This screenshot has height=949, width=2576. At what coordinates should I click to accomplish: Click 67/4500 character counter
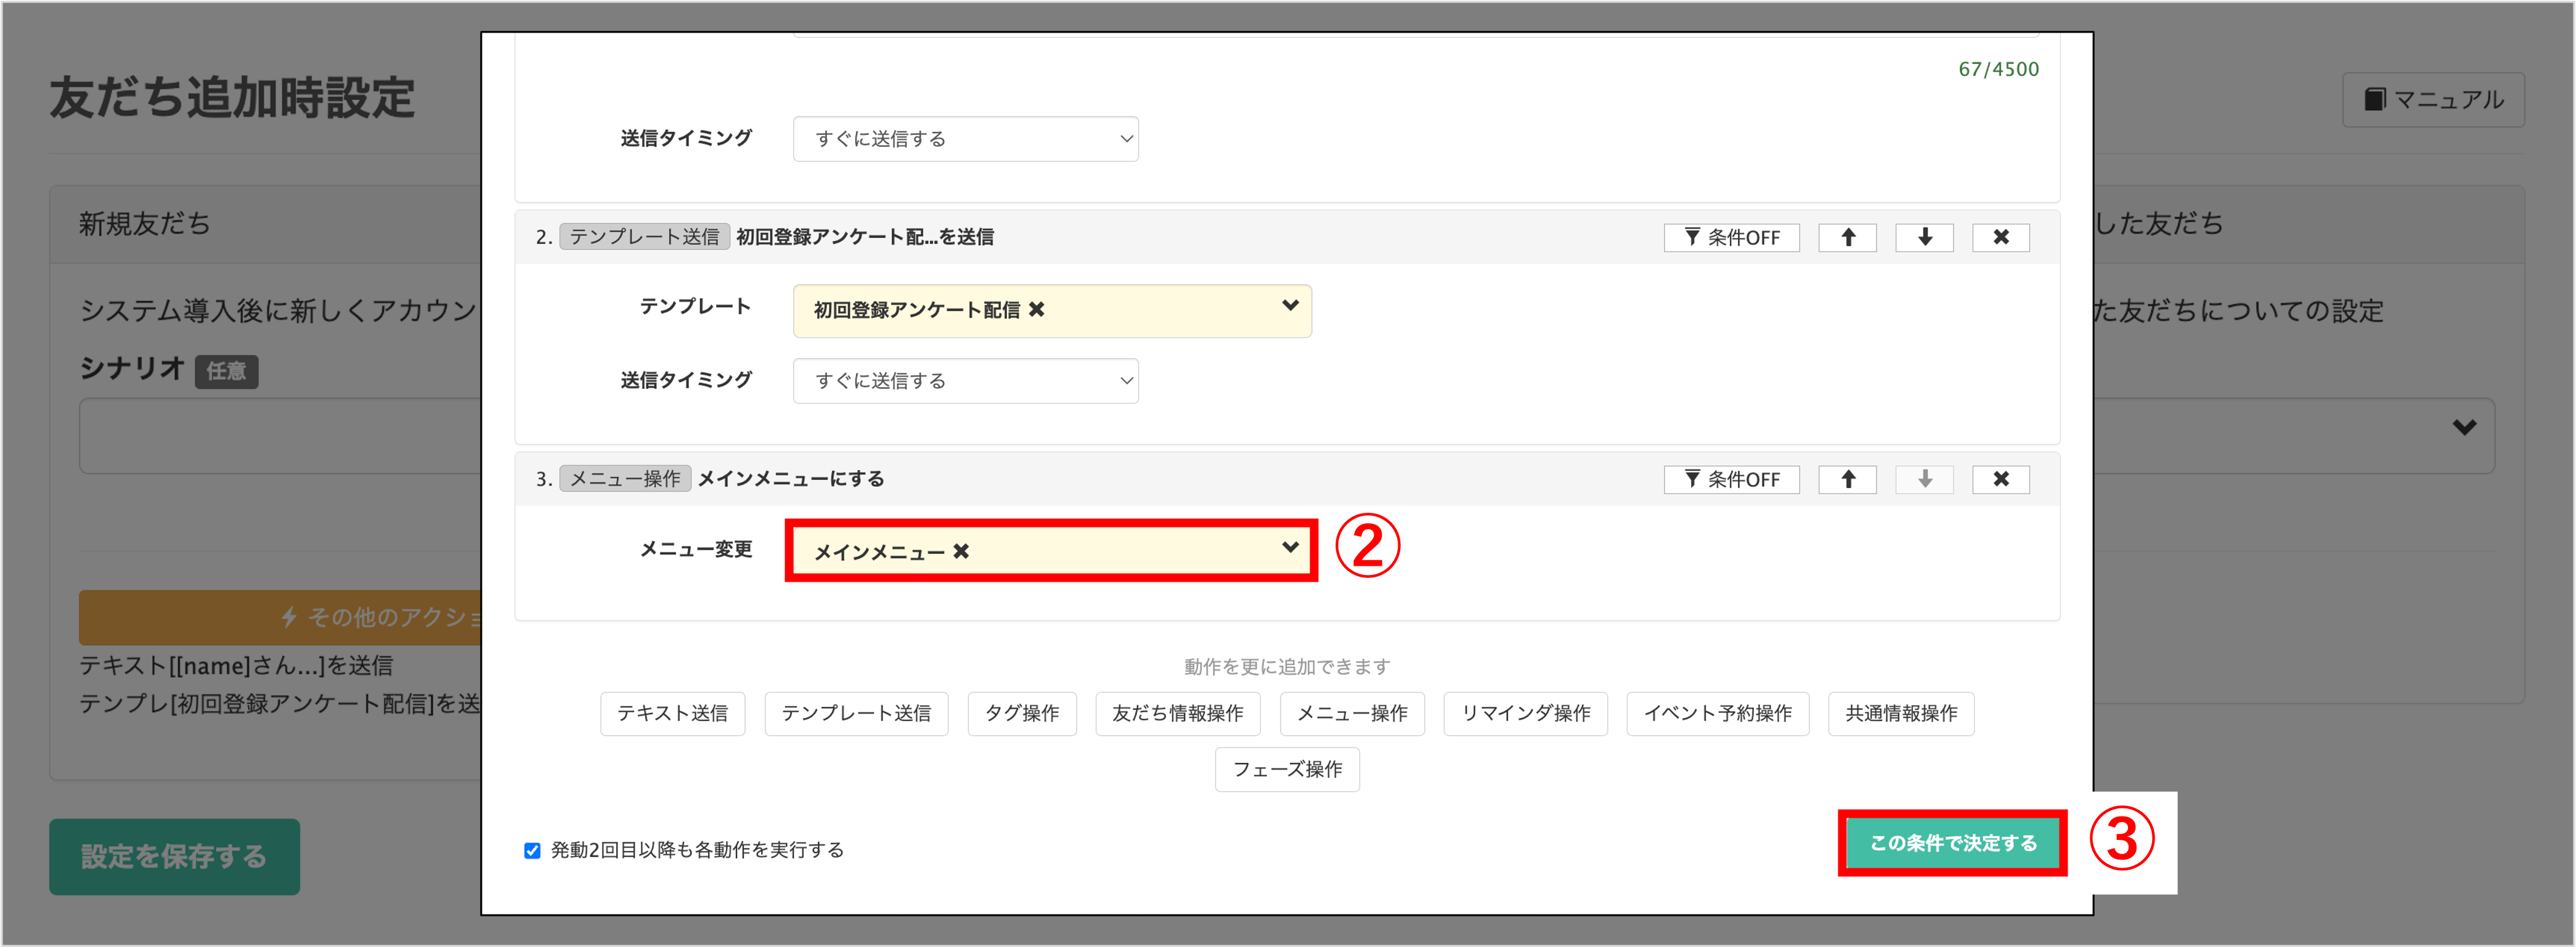pos(1998,69)
